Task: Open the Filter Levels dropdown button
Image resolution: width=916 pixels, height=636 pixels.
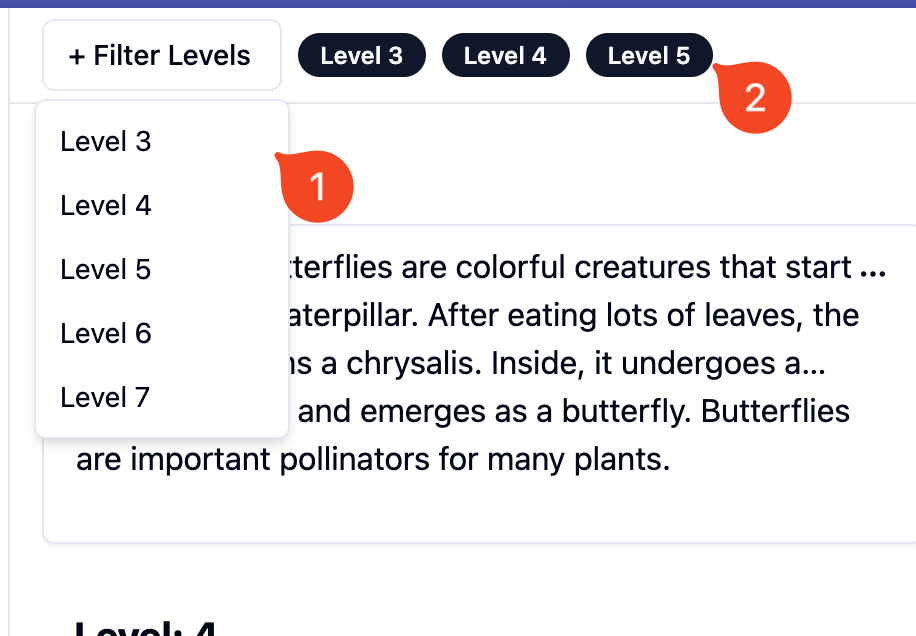Action: click(161, 55)
